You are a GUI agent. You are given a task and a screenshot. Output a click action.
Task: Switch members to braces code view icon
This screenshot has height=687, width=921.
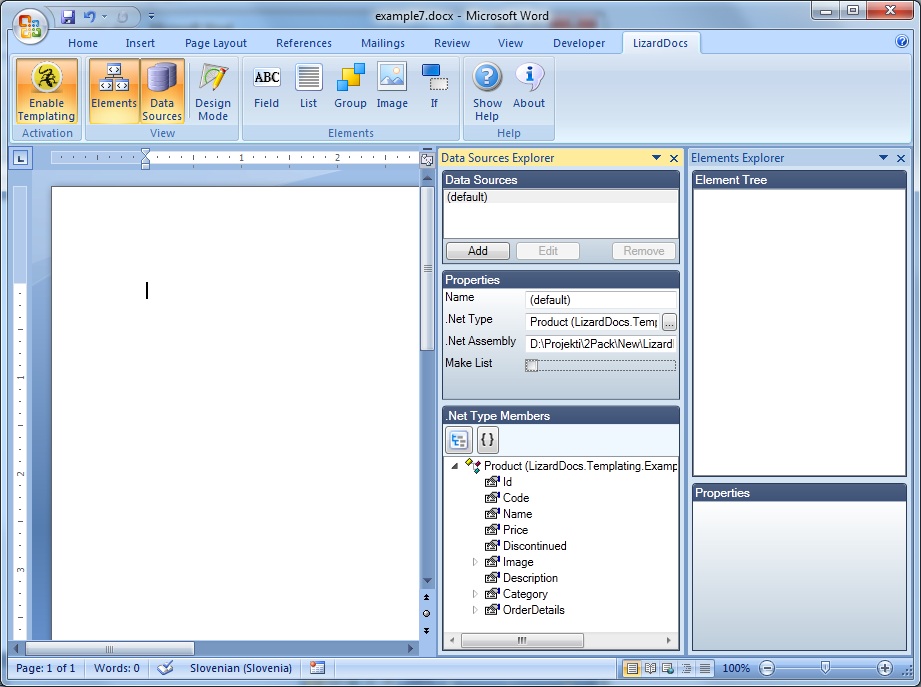[488, 440]
